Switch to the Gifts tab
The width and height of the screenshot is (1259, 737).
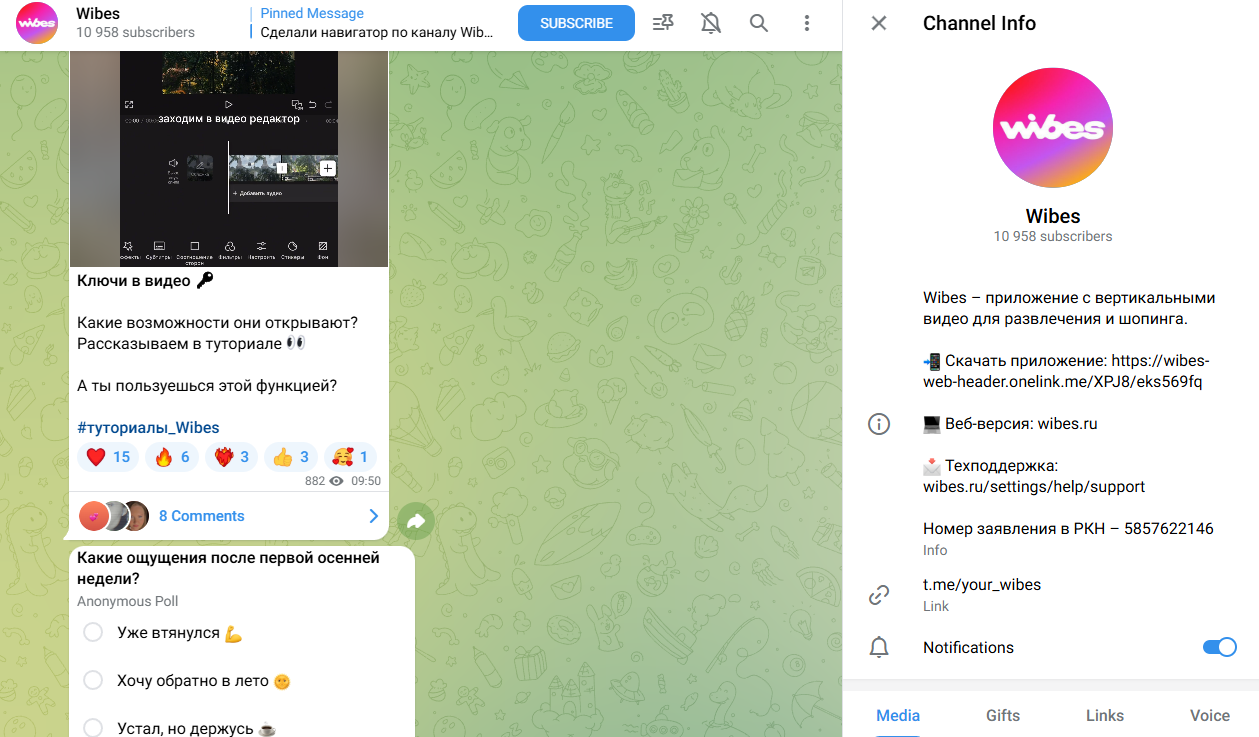(x=1003, y=715)
